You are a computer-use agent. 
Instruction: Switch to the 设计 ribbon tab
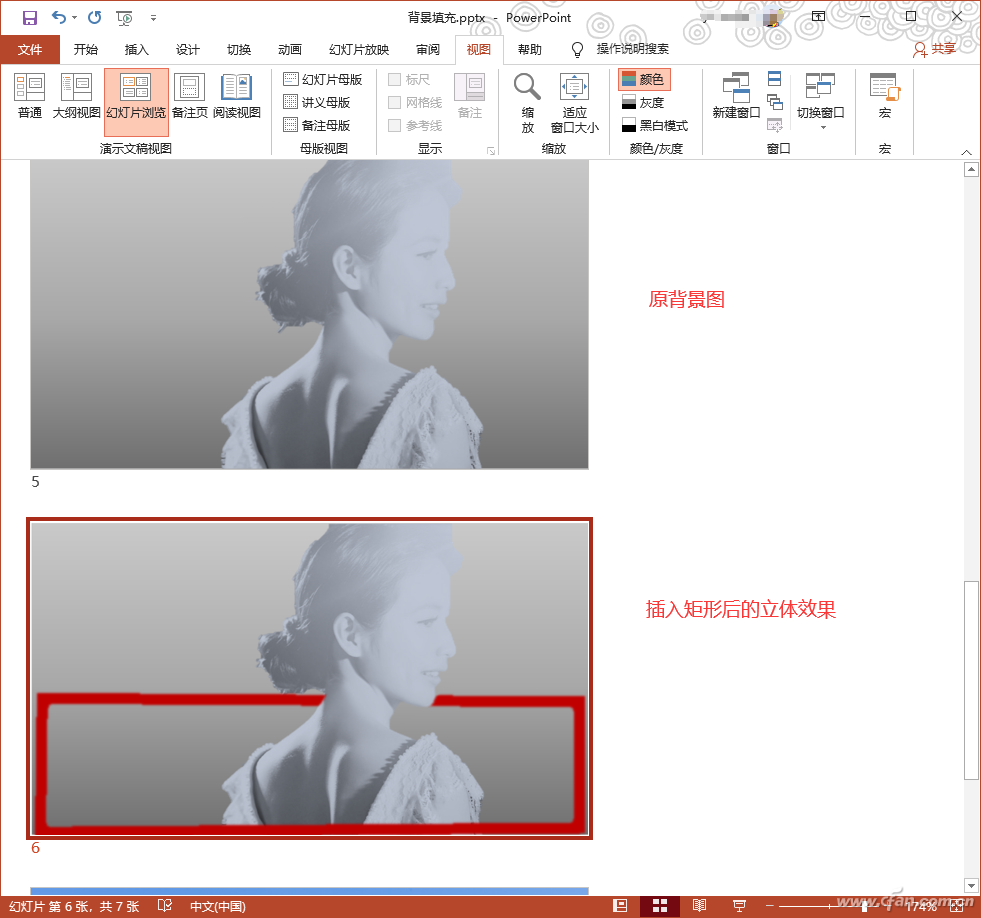click(187, 49)
